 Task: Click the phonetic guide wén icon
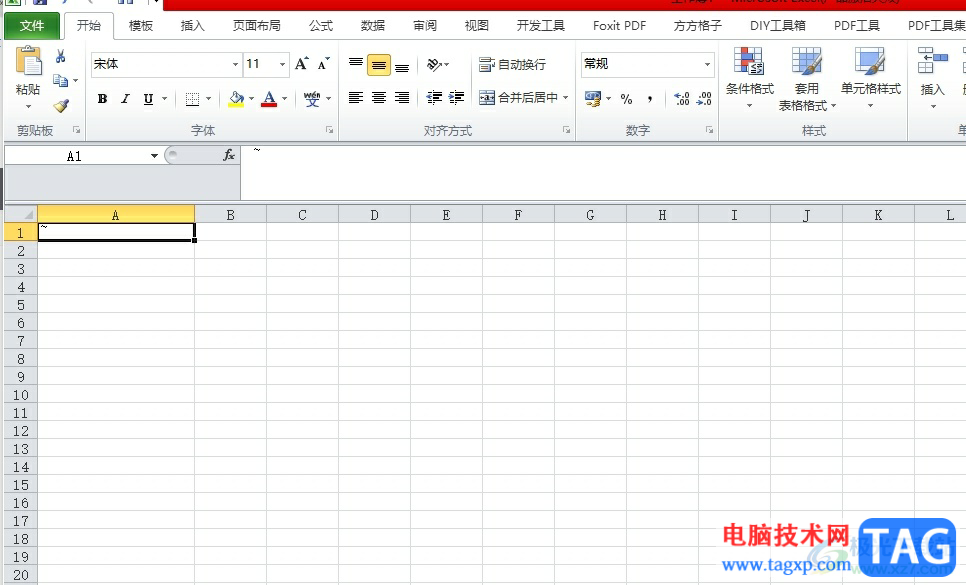[312, 99]
